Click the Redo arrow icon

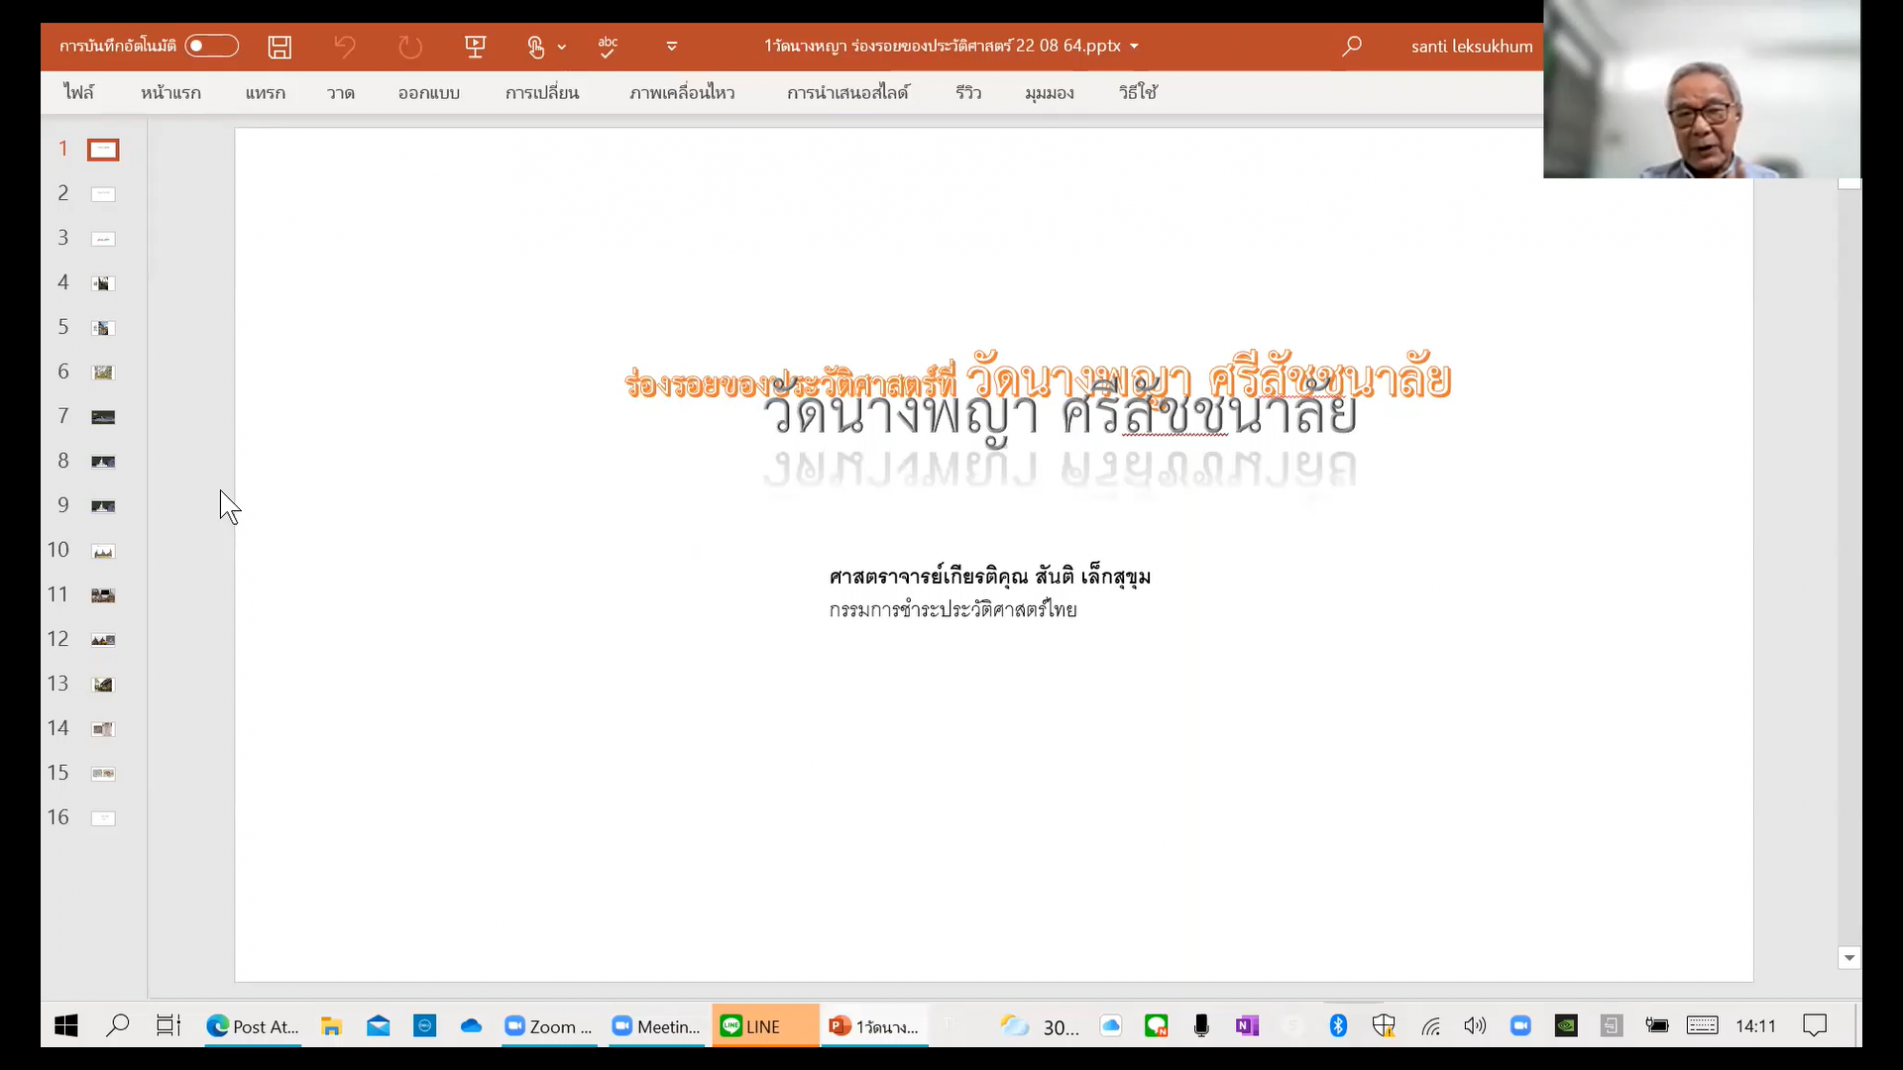tap(410, 46)
